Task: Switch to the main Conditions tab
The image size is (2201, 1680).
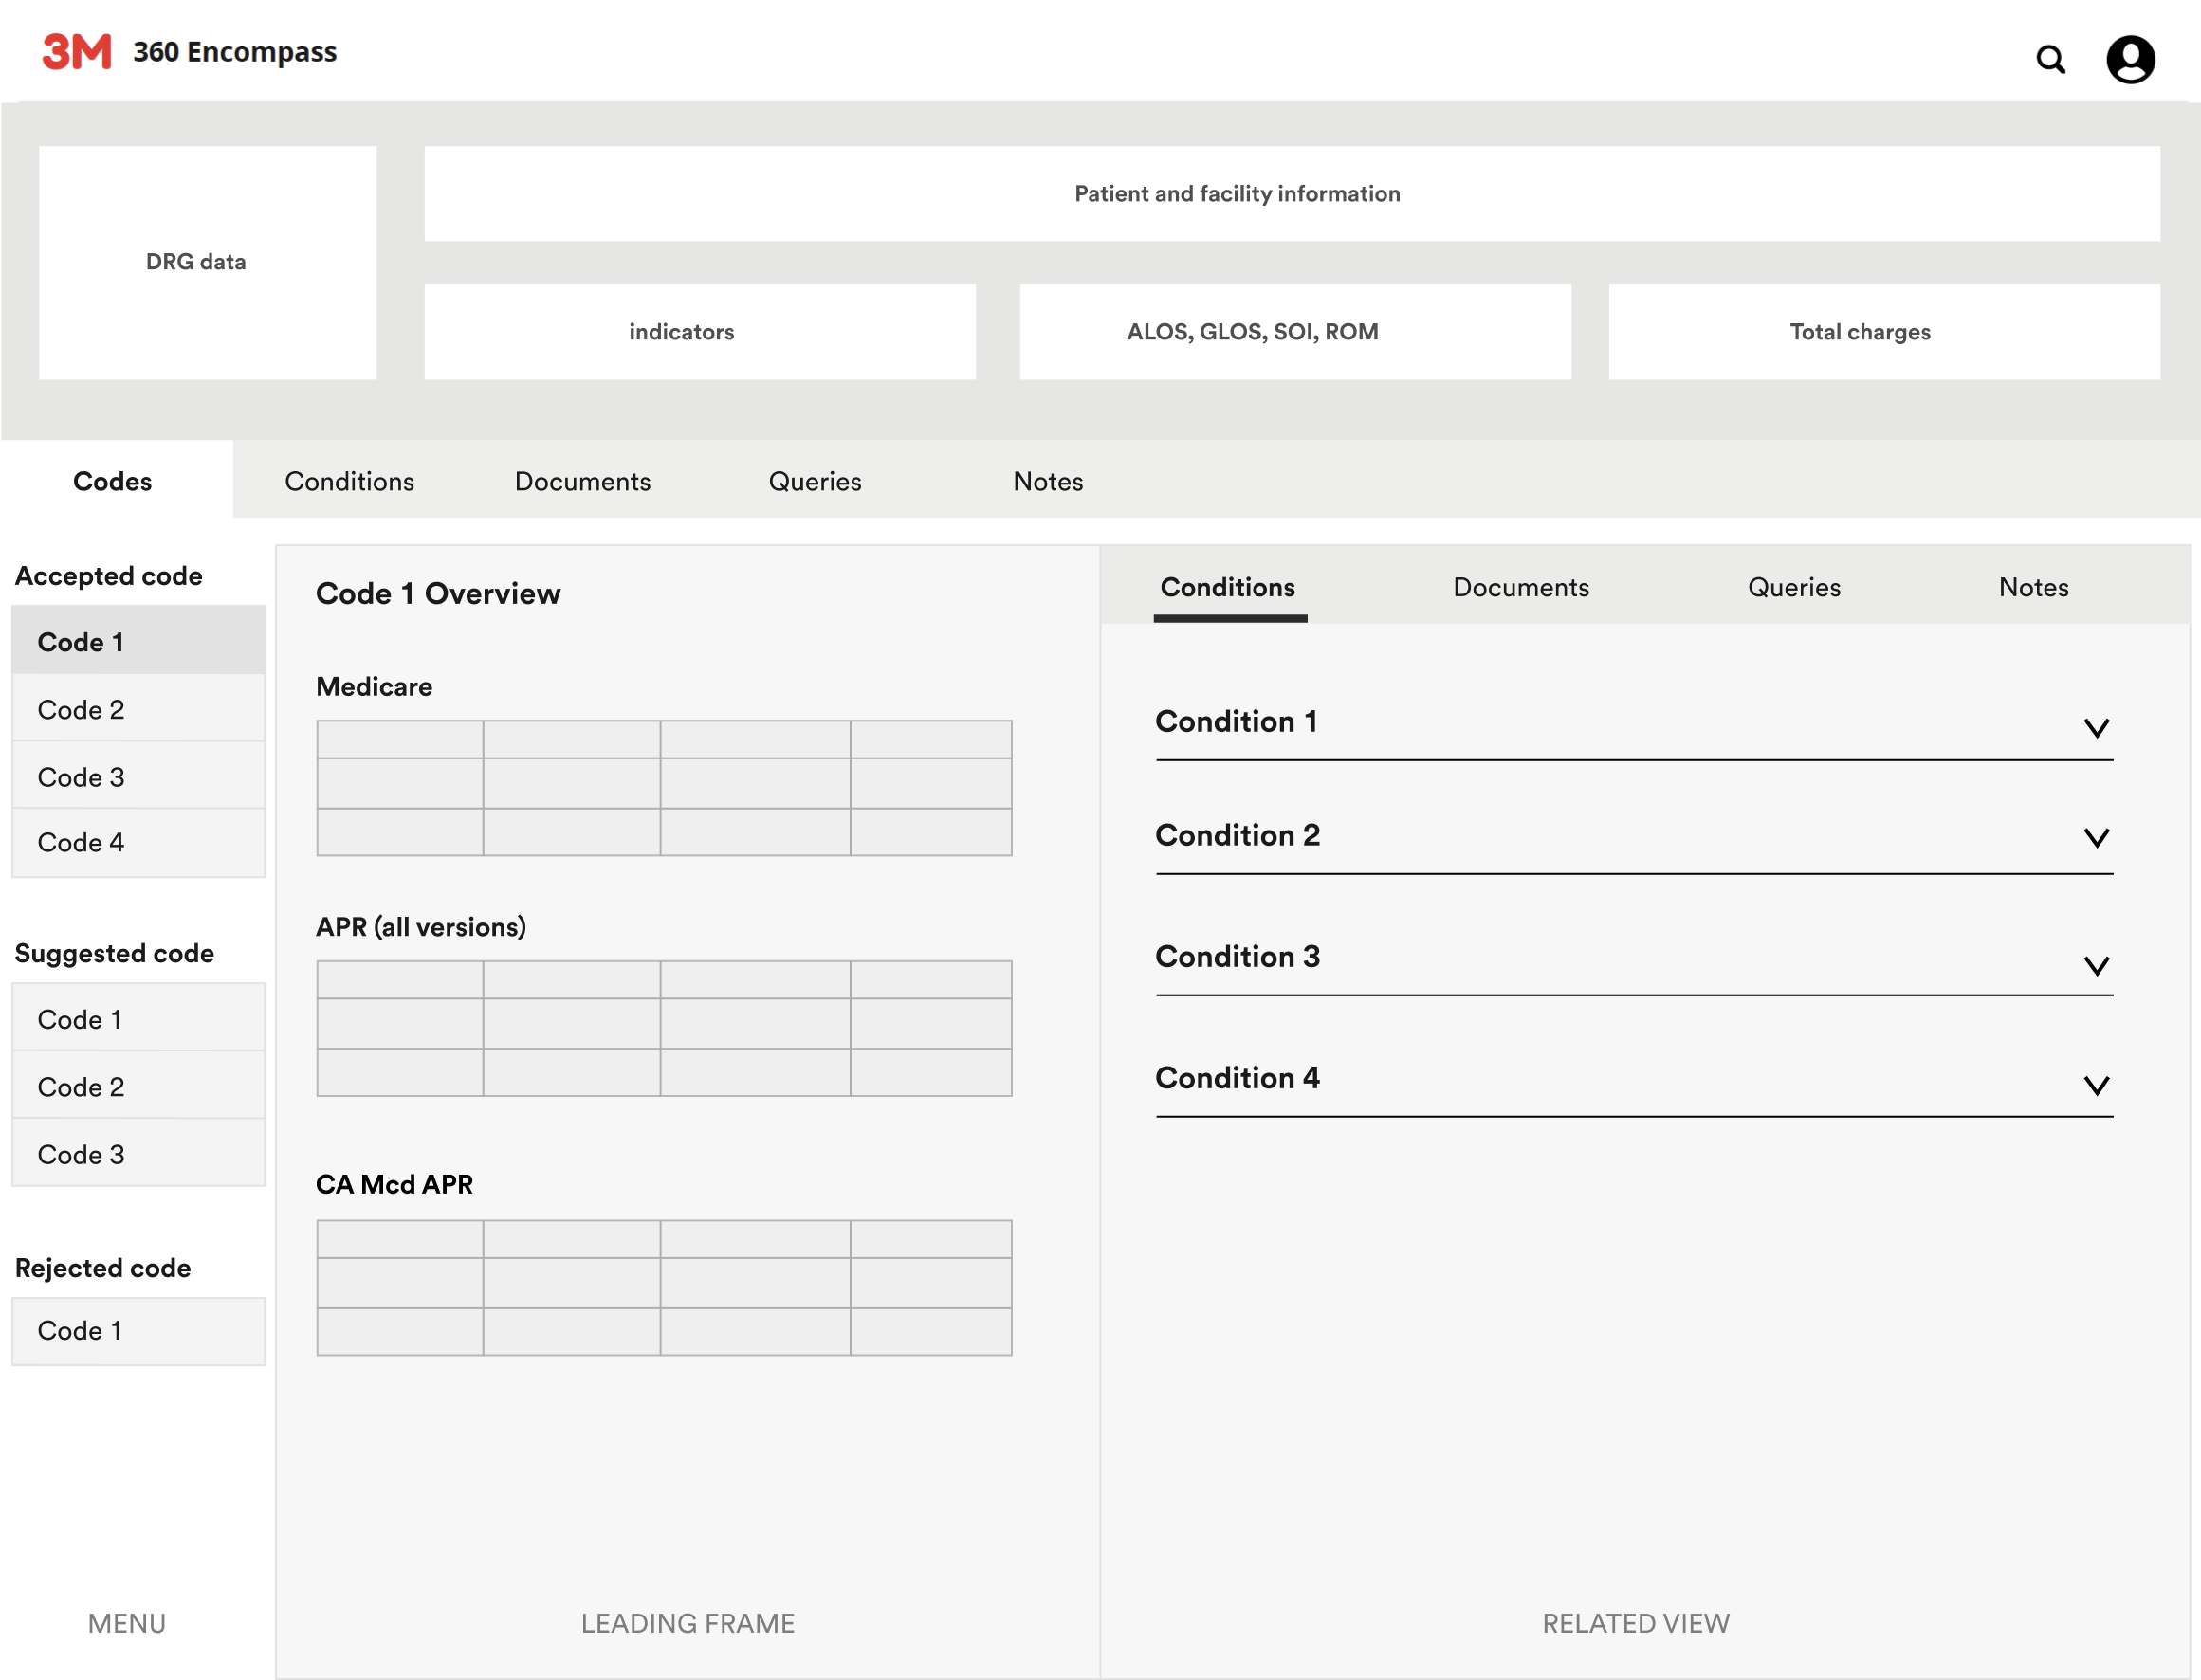Action: click(349, 482)
